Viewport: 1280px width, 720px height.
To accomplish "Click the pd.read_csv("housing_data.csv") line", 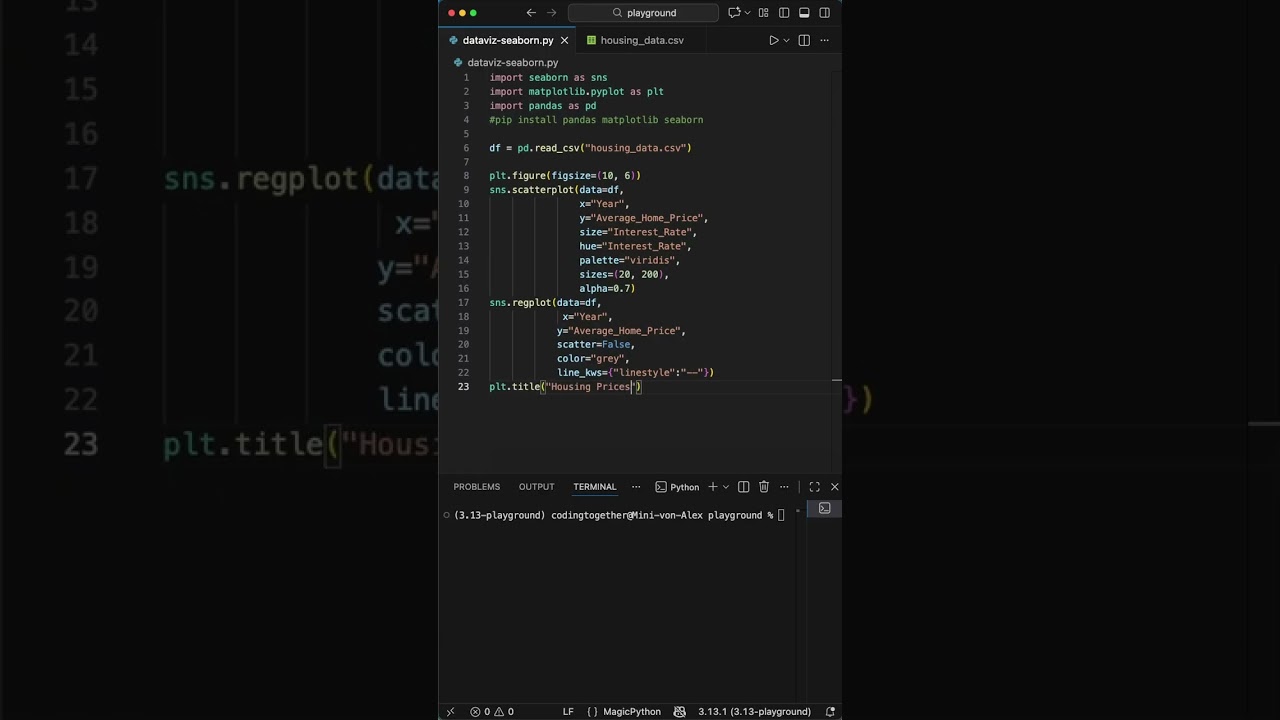I will (x=590, y=148).
